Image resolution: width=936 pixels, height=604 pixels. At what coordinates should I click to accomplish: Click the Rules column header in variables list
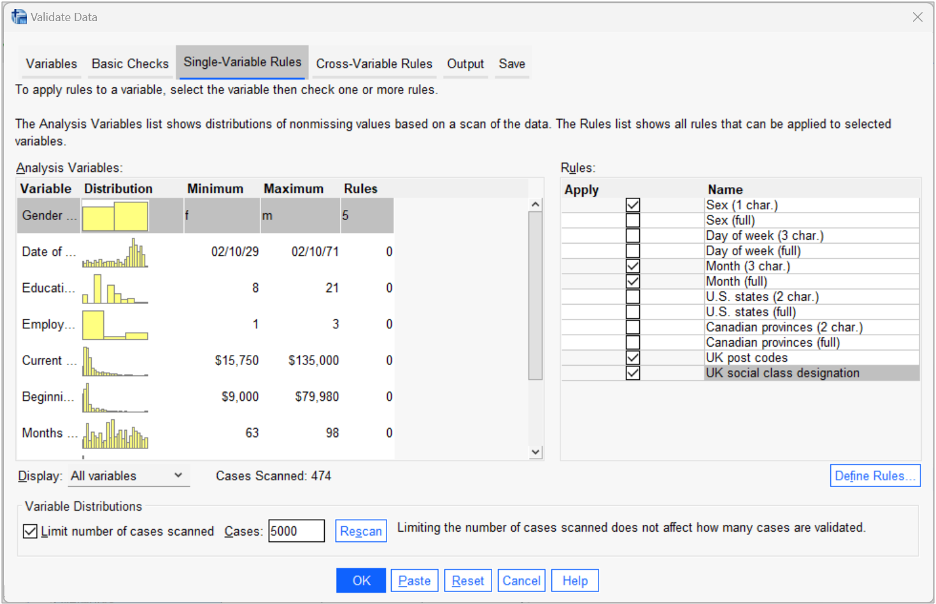coord(361,189)
